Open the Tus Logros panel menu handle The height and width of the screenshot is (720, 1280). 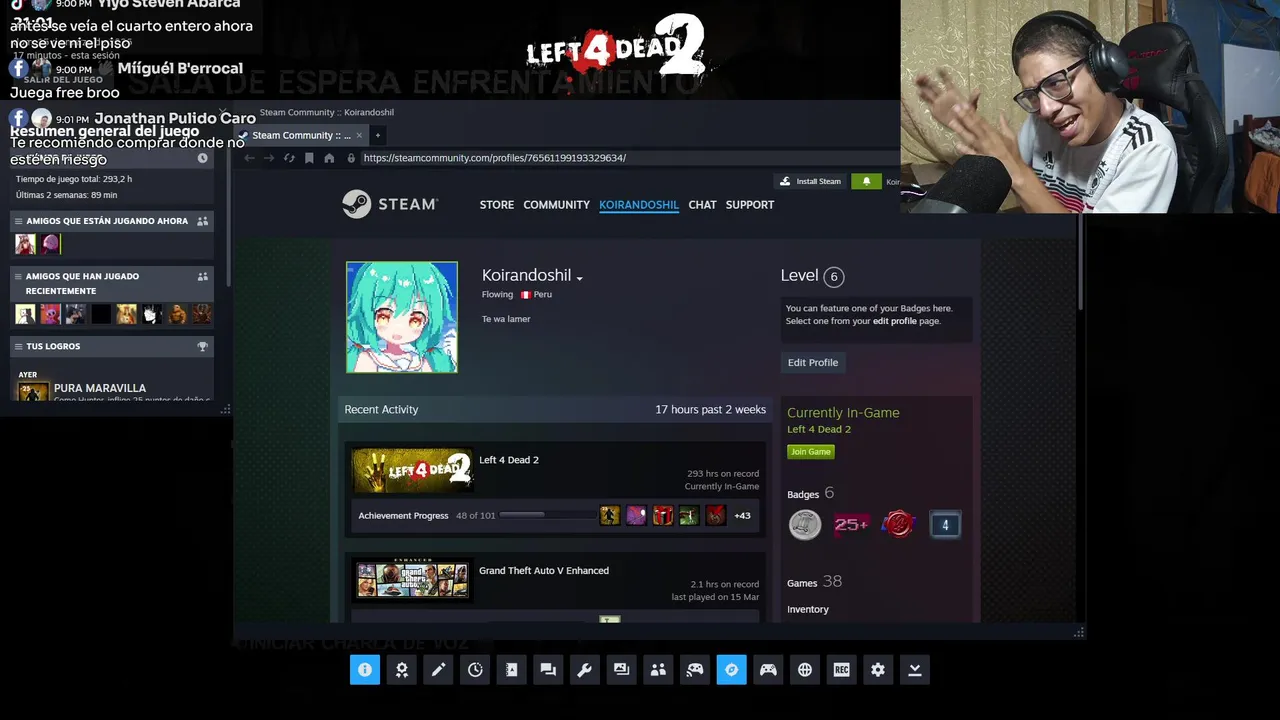(18, 346)
